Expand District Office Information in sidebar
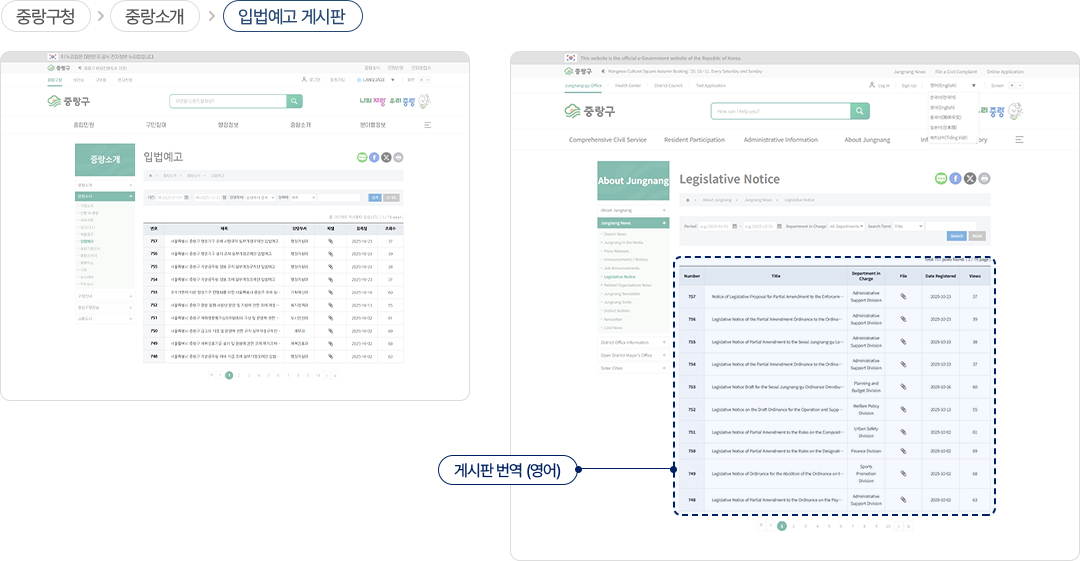 pyautogui.click(x=631, y=342)
